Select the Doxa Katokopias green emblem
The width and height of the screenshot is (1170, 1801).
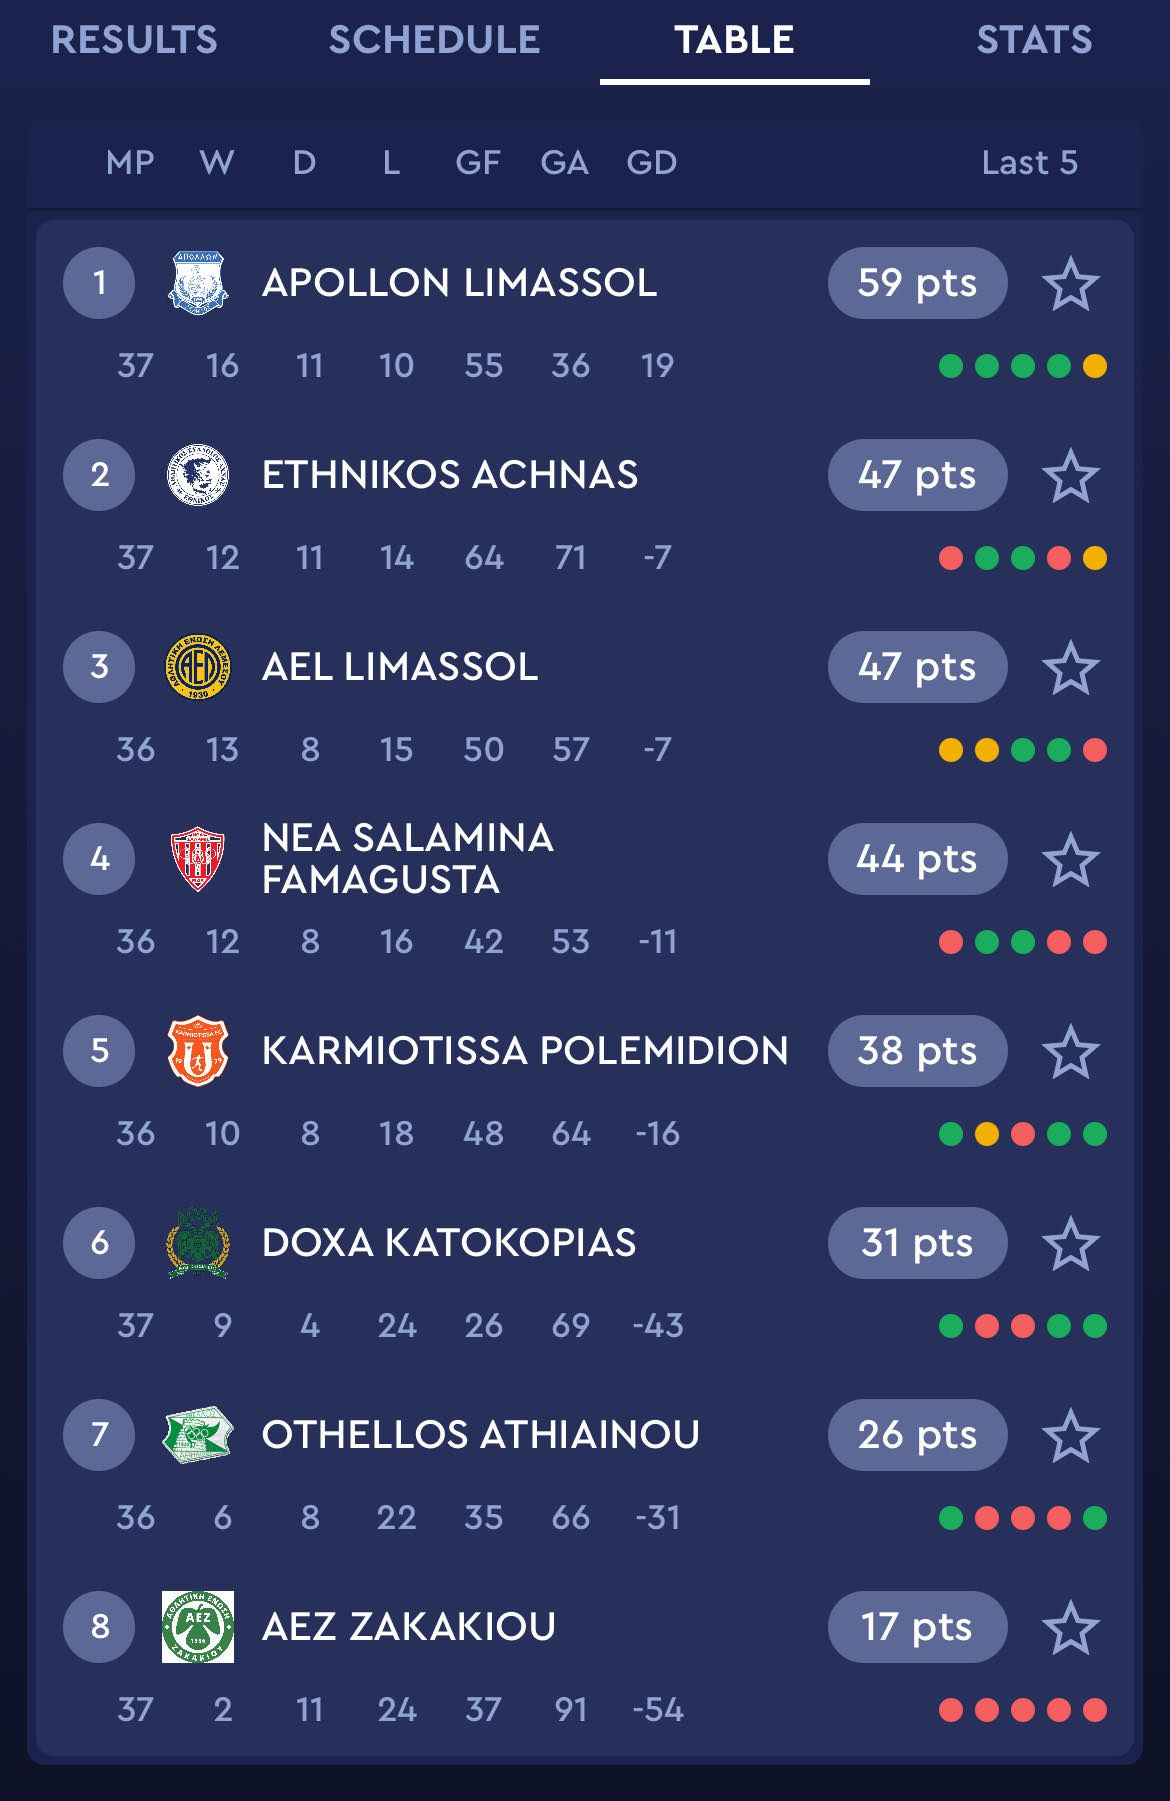click(198, 1243)
